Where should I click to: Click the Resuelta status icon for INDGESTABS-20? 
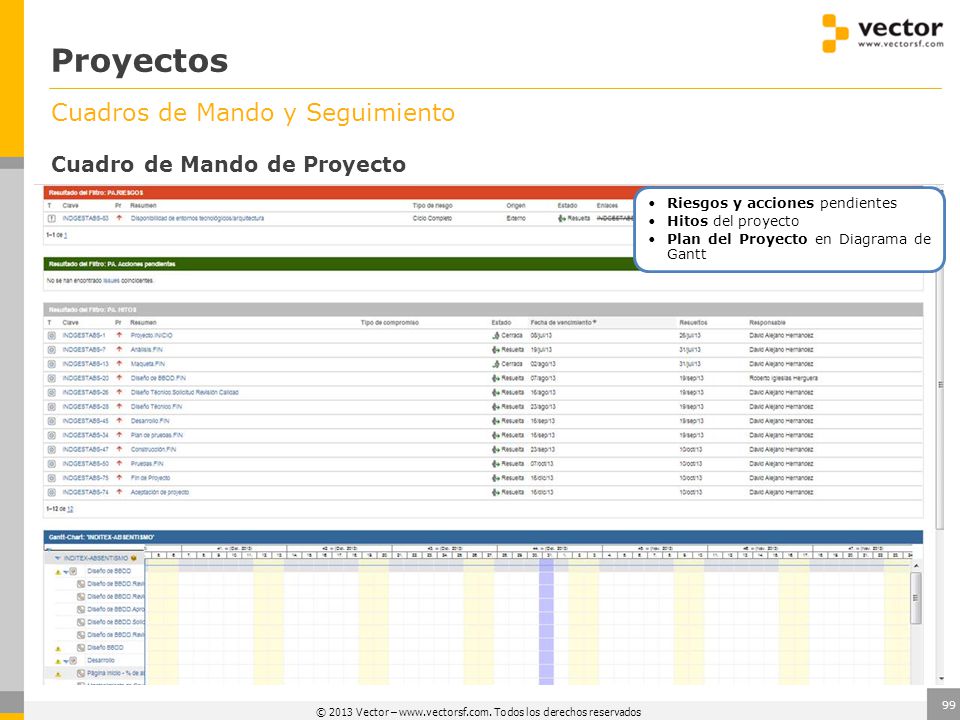pos(496,378)
